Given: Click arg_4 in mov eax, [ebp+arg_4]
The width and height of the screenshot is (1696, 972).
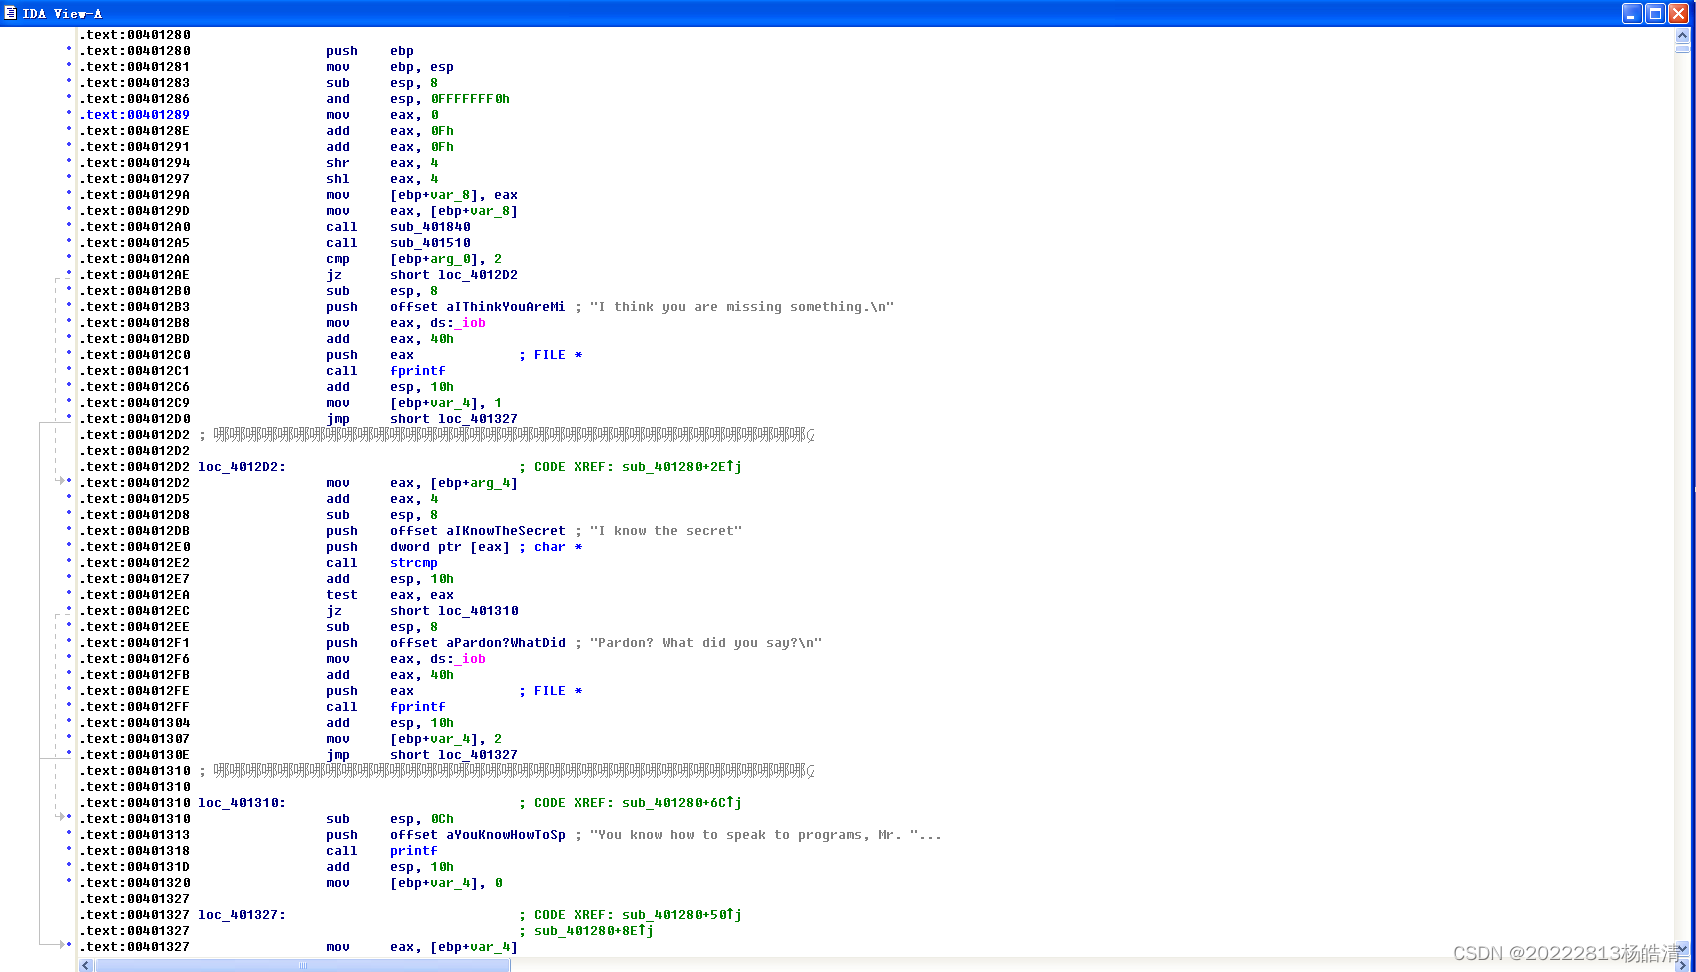Looking at the screenshot, I should (x=490, y=483).
